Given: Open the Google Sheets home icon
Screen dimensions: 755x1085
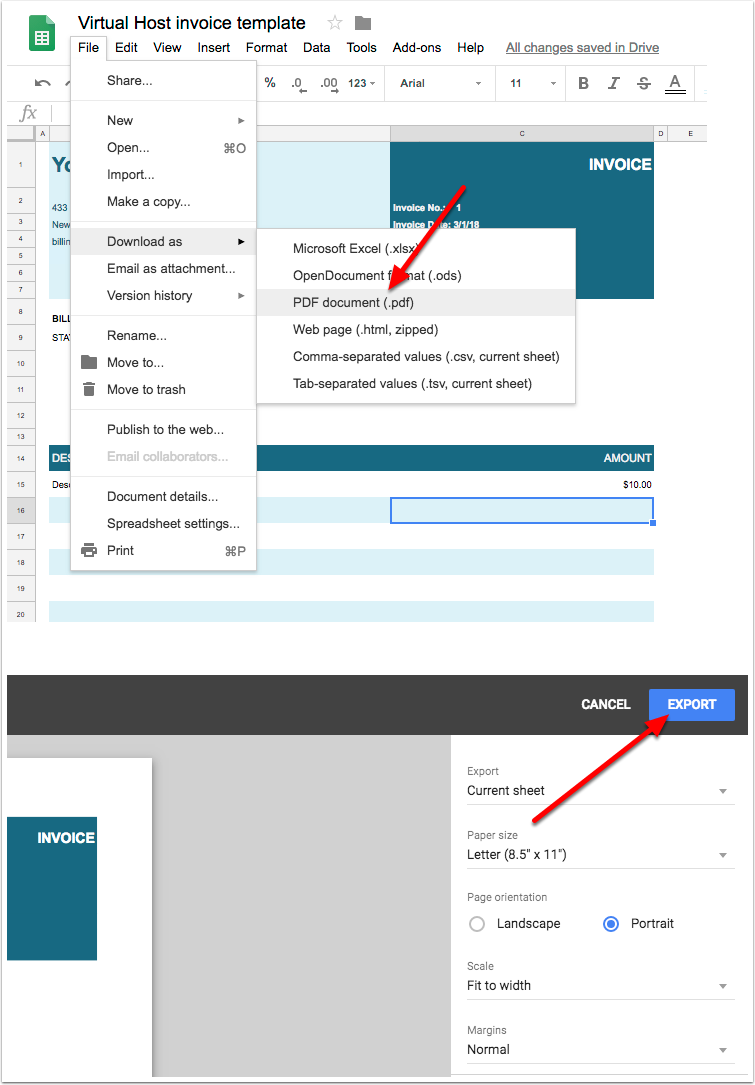Looking at the screenshot, I should point(42,33).
